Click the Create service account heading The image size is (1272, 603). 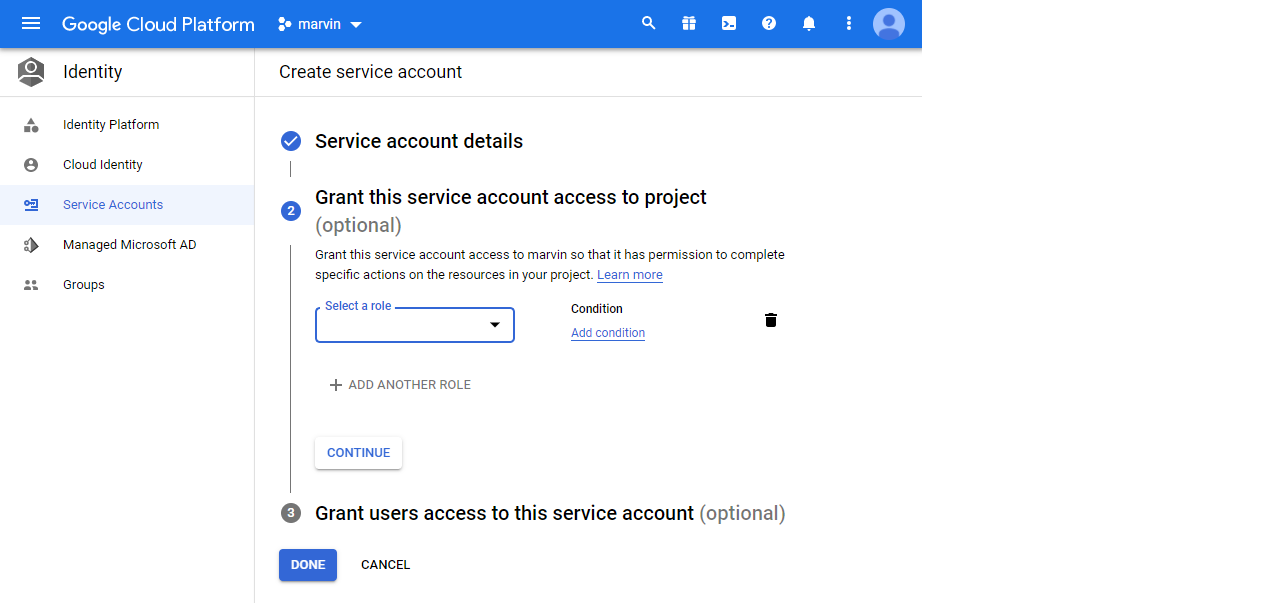(371, 72)
